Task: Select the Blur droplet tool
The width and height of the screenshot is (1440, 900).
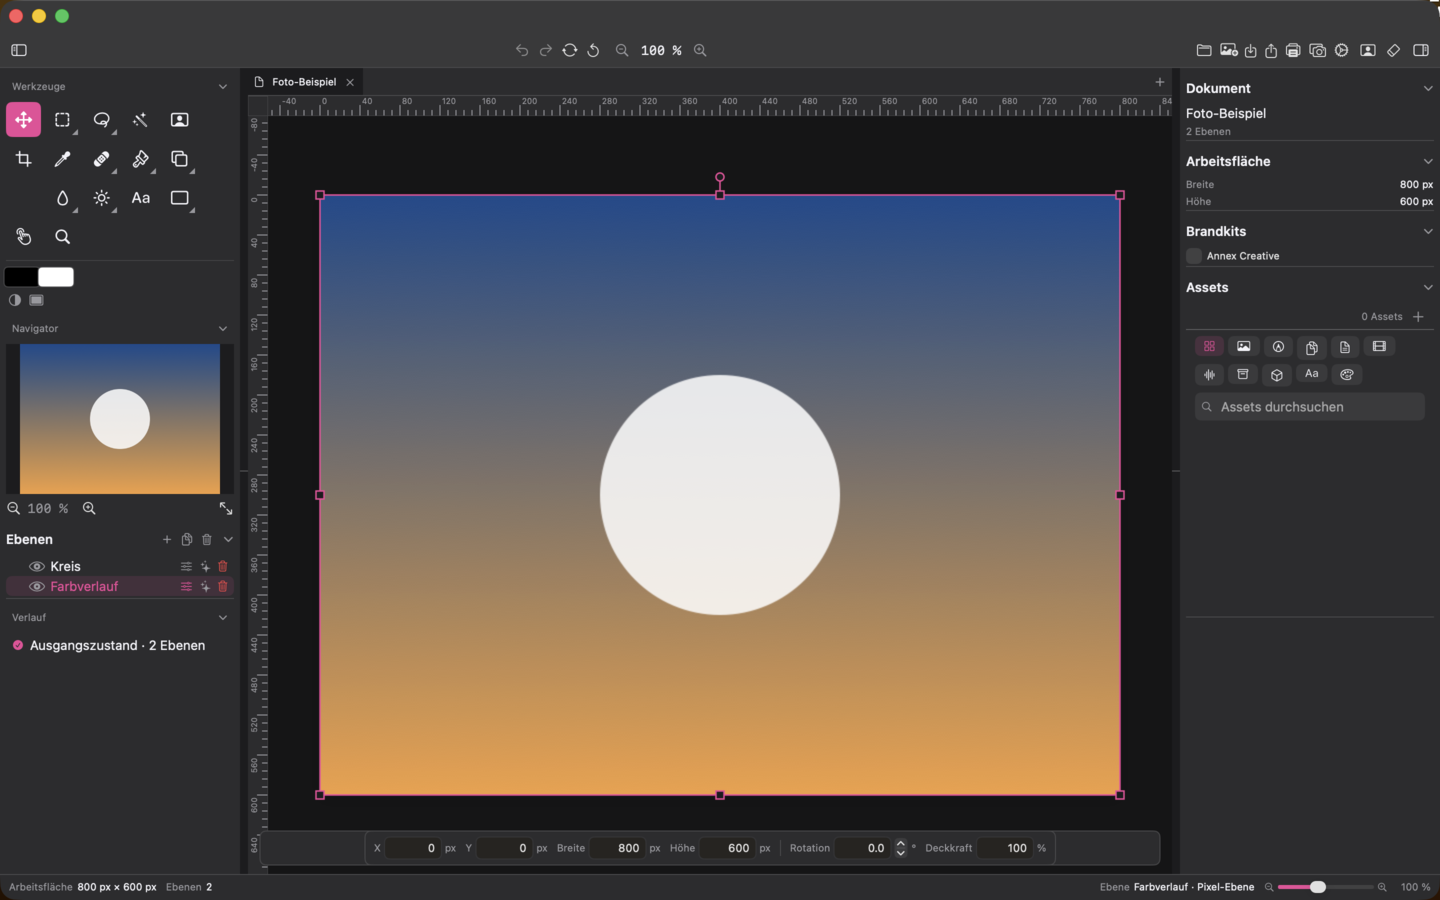Action: coord(63,198)
